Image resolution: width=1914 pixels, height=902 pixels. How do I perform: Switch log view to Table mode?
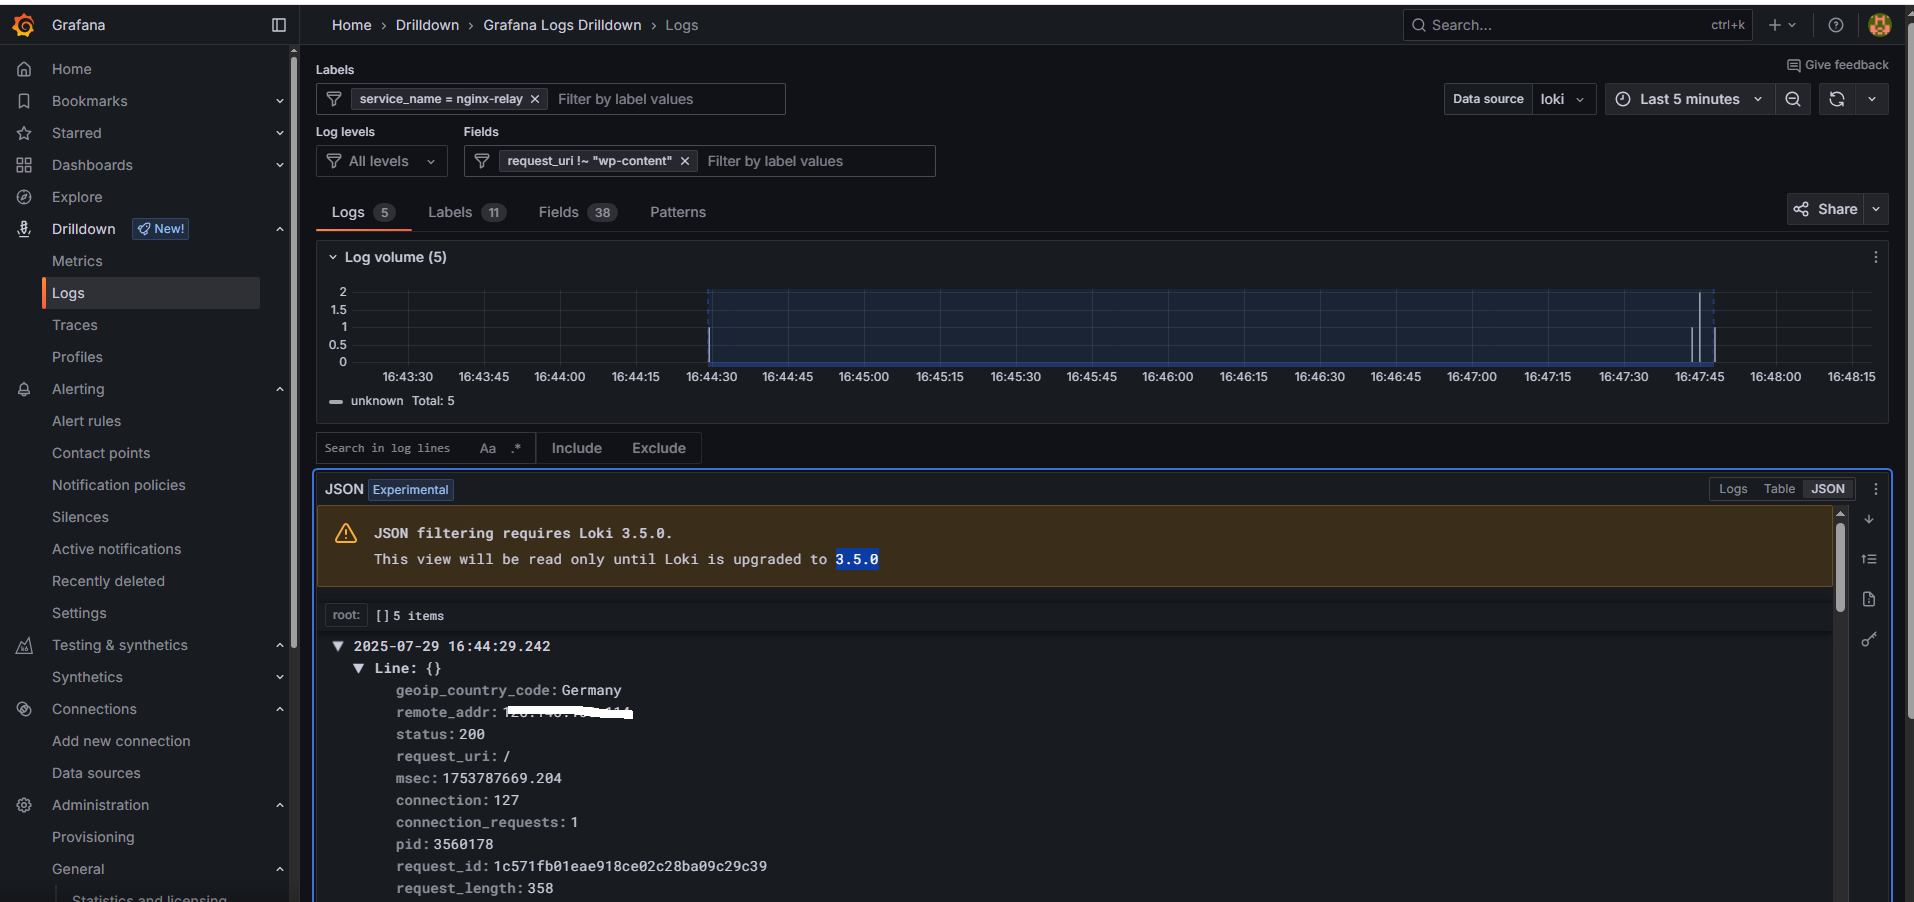[x=1779, y=489]
